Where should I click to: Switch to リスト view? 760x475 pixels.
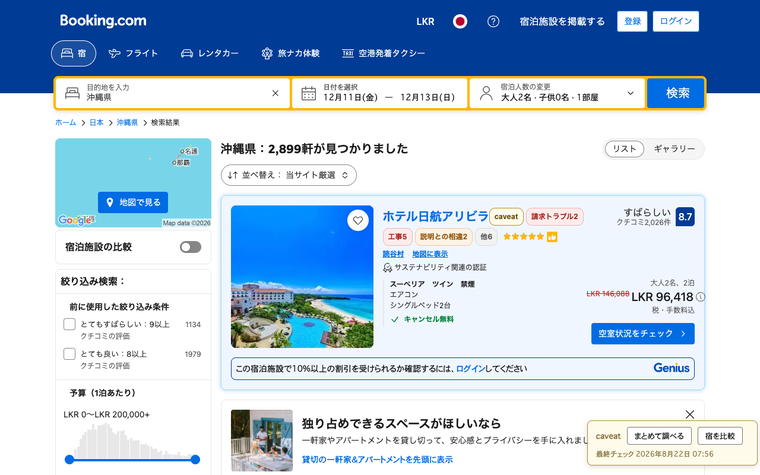[x=624, y=149]
